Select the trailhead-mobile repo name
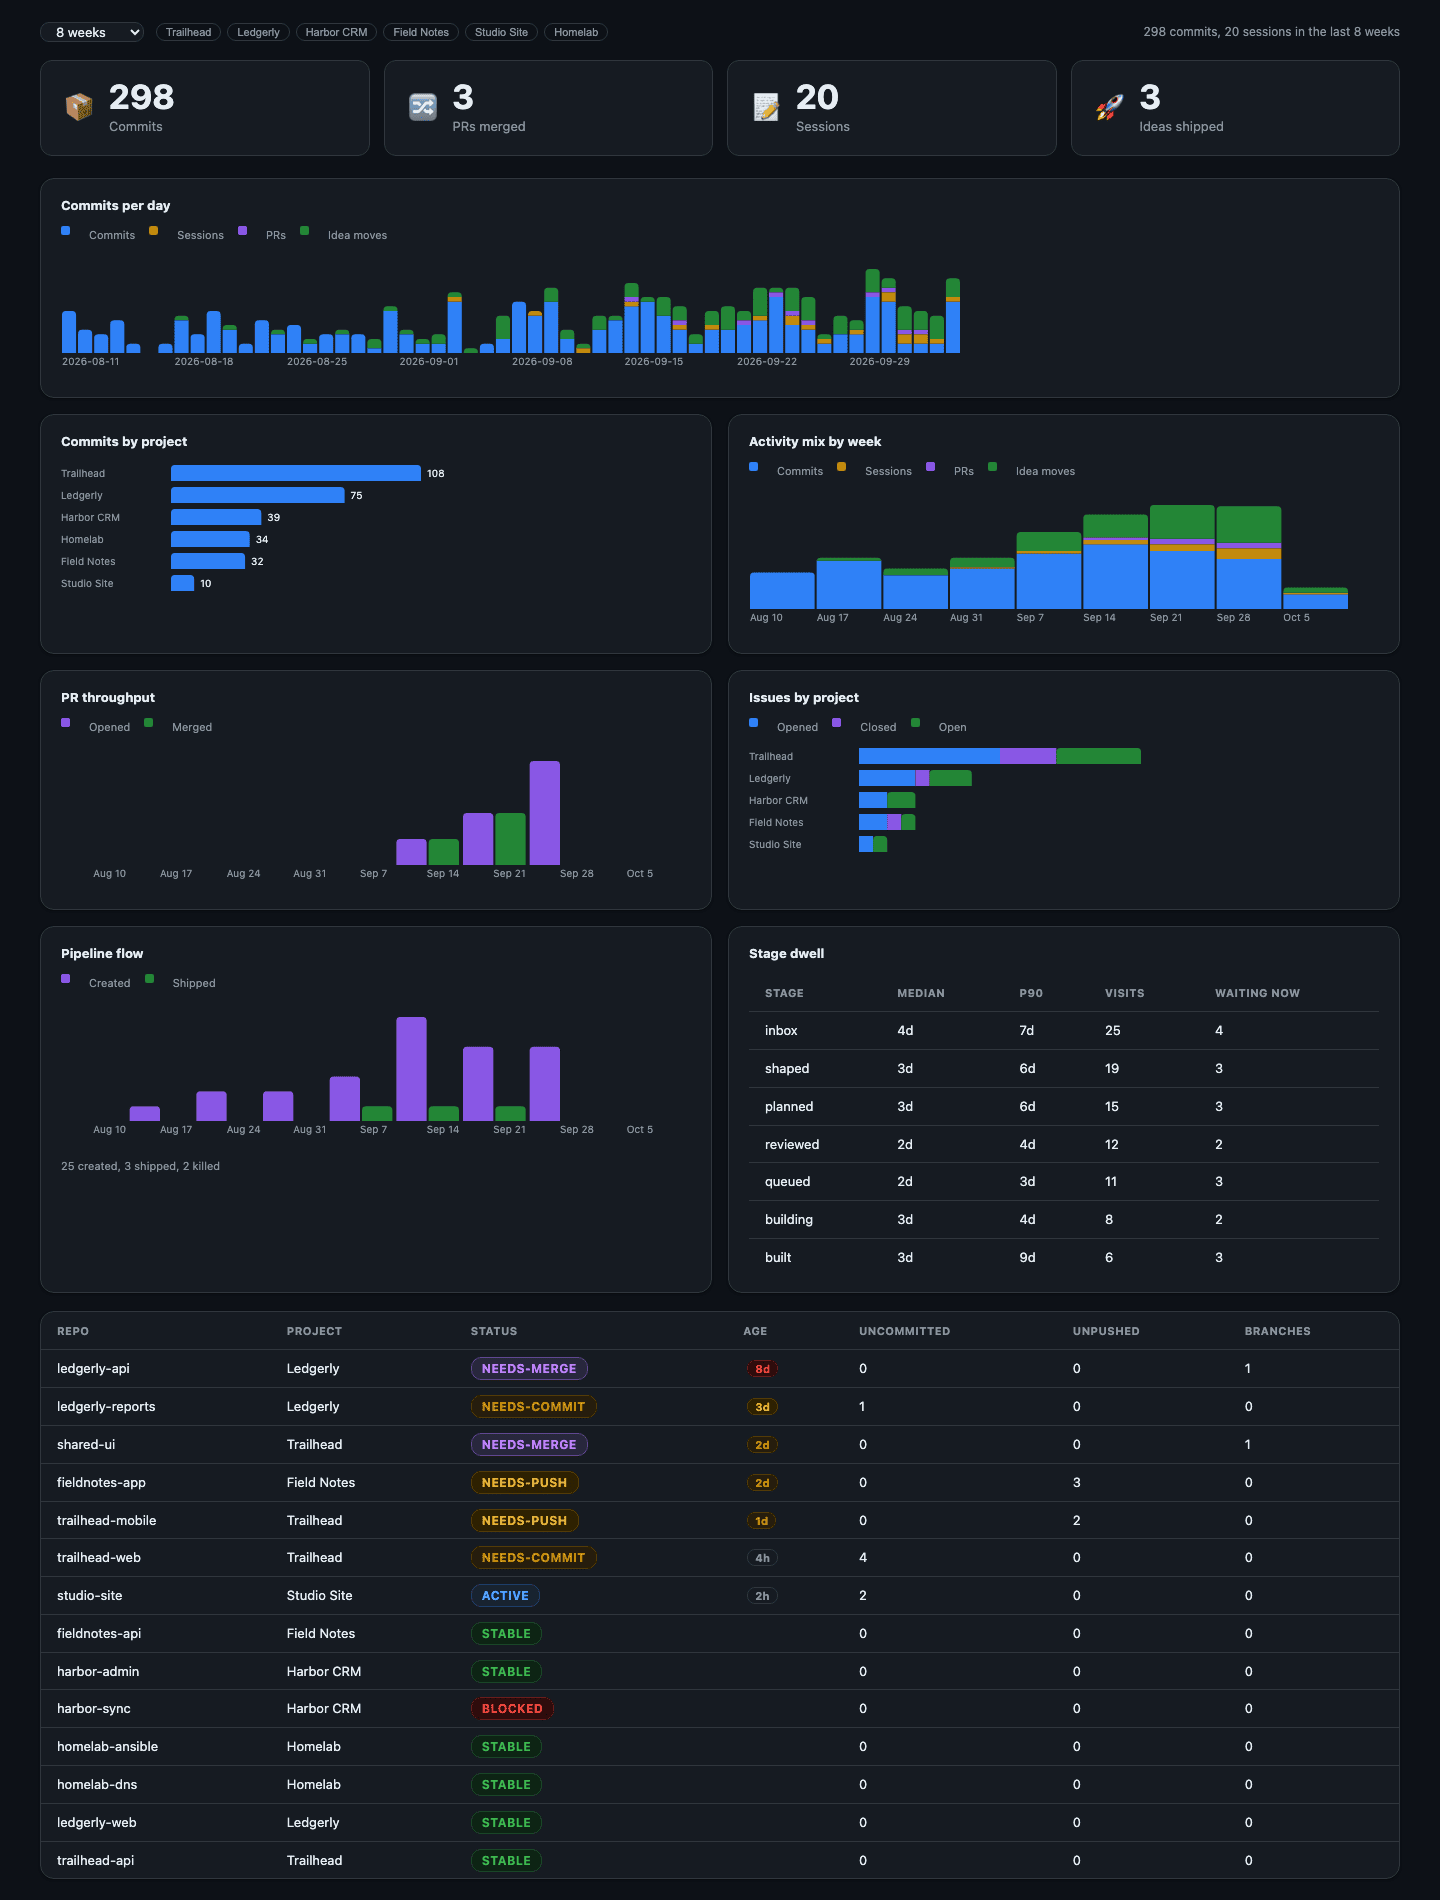Viewport: 1440px width, 1900px height. tap(107, 1520)
